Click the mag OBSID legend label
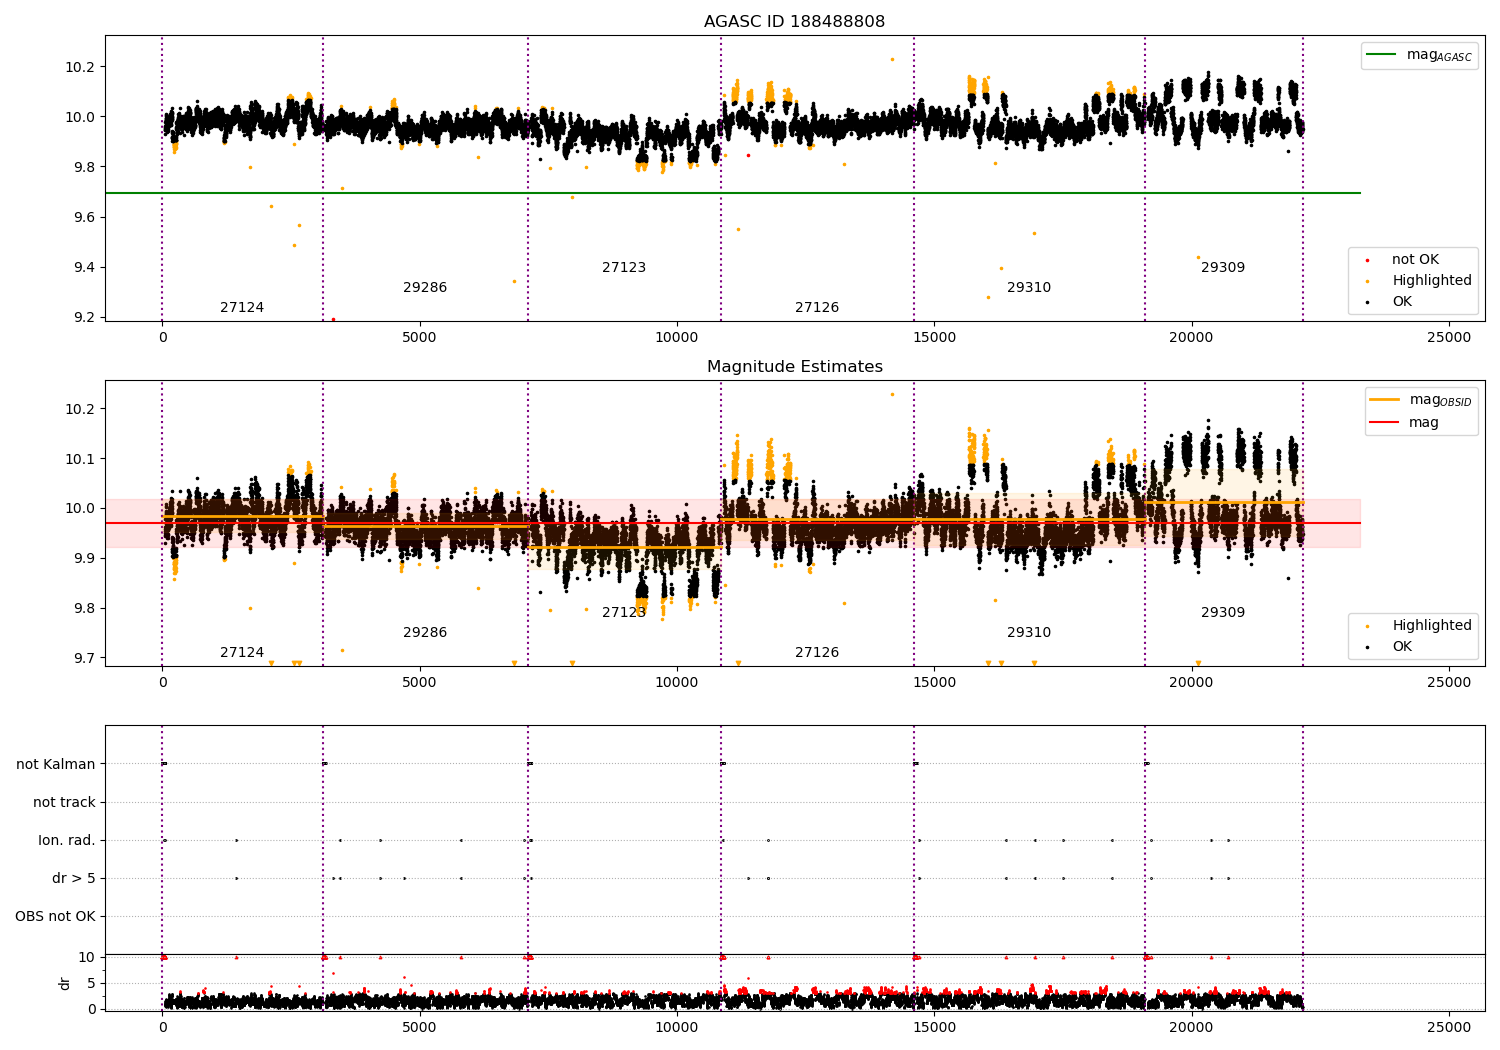 click(x=1441, y=400)
